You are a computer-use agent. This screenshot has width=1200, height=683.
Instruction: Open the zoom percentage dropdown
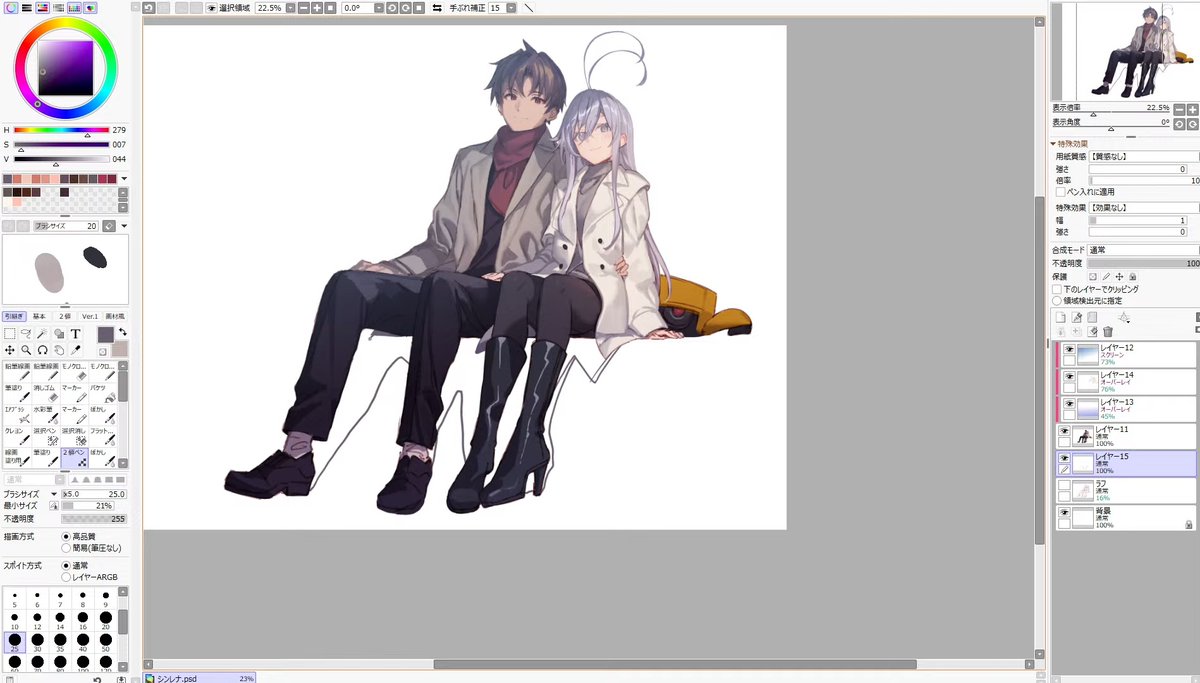289,8
